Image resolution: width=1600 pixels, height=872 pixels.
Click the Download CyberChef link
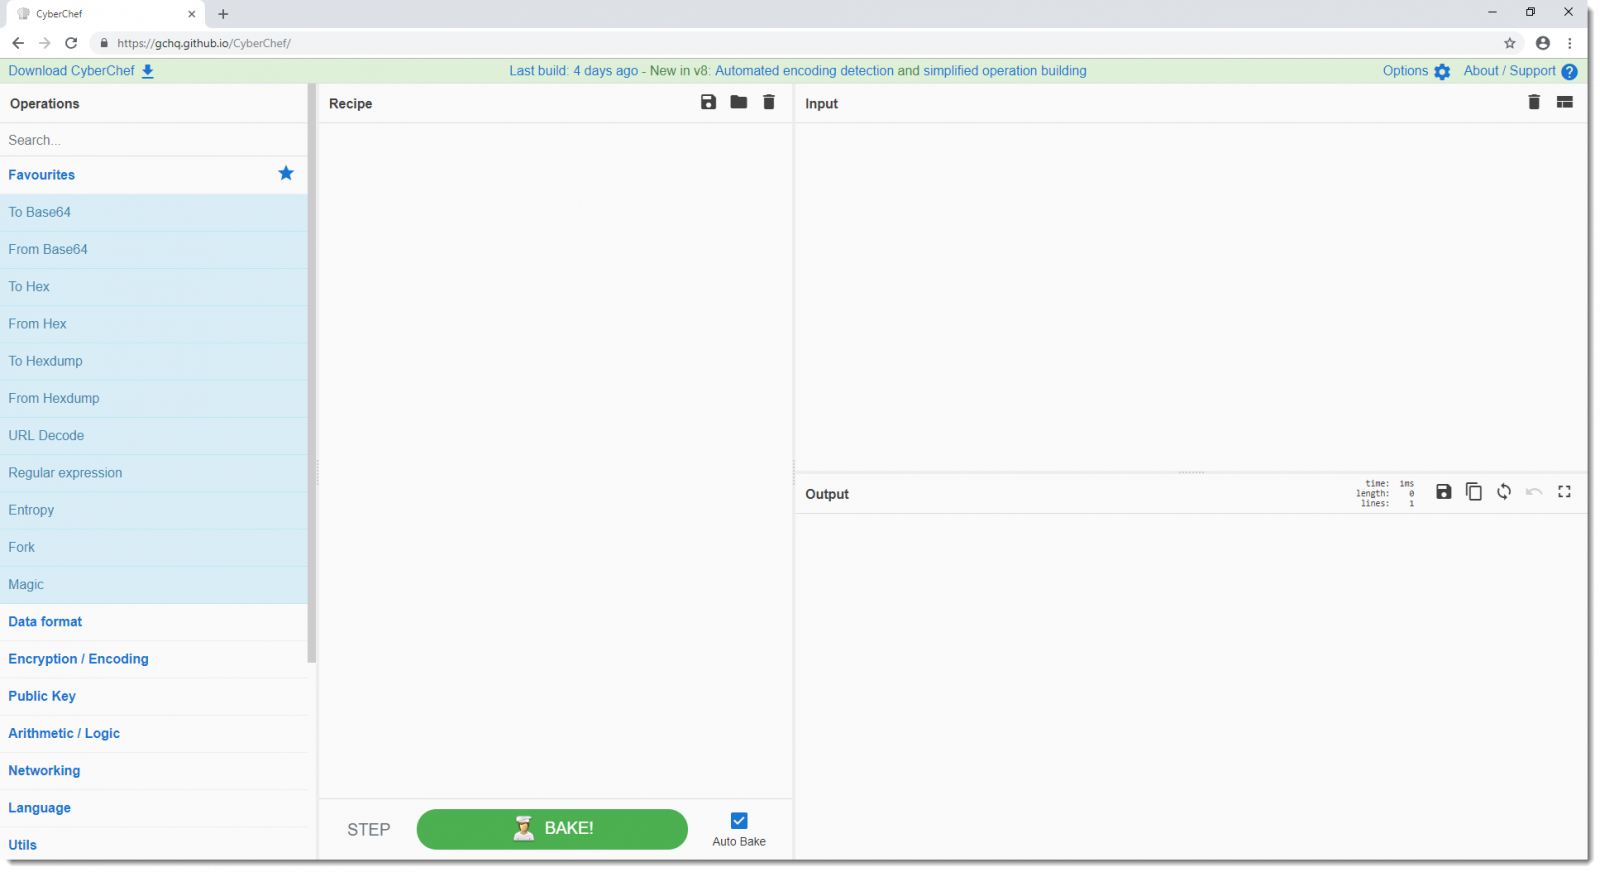(71, 71)
